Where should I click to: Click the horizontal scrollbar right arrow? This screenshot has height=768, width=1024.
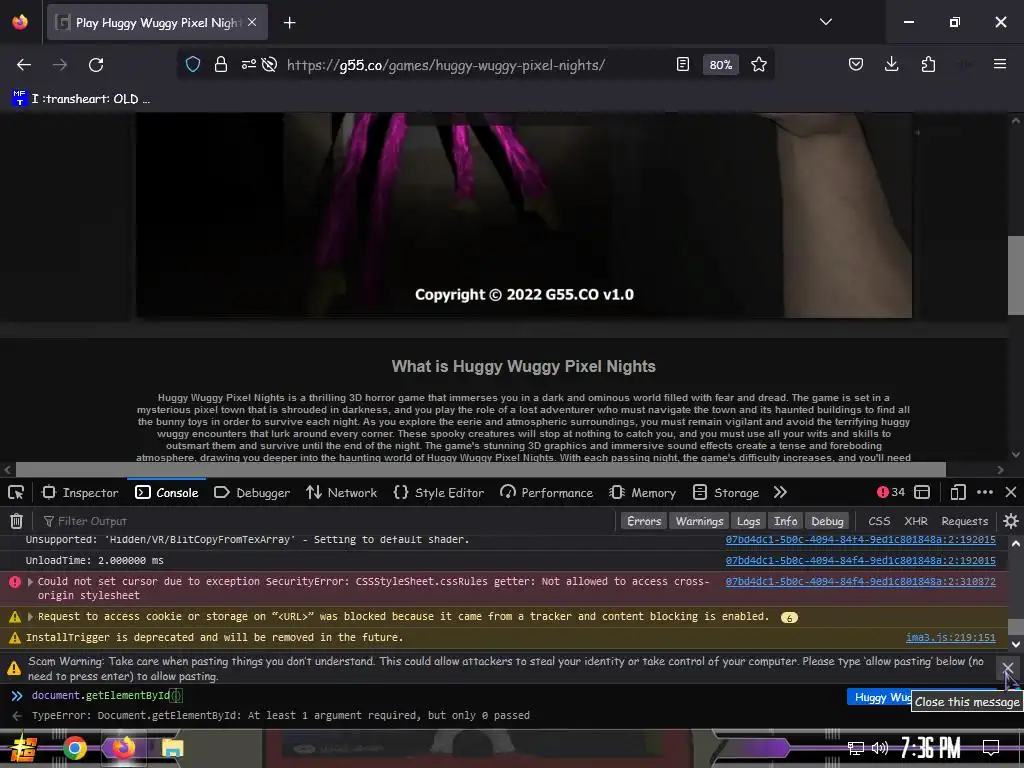1000,470
